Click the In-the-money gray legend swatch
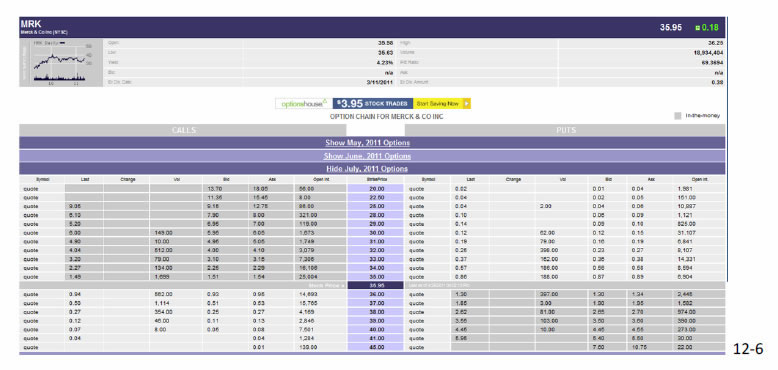Image resolution: width=778 pixels, height=370 pixels. click(x=678, y=116)
